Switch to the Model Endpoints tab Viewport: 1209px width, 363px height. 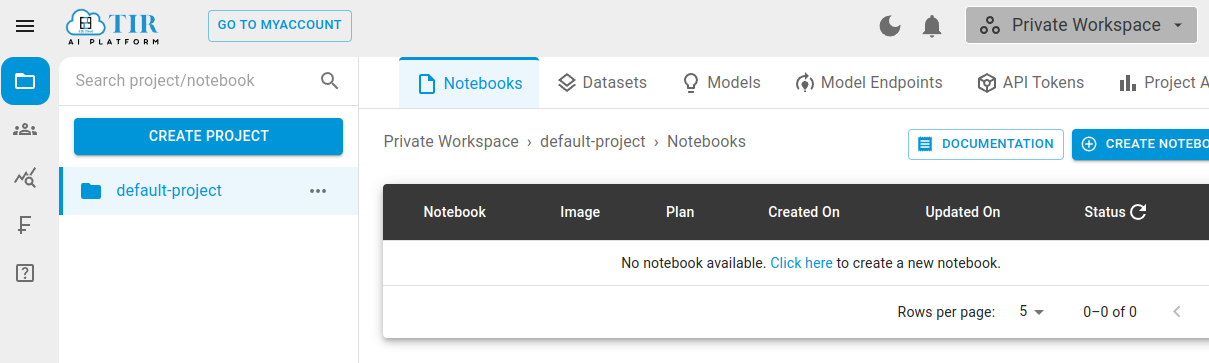(869, 83)
